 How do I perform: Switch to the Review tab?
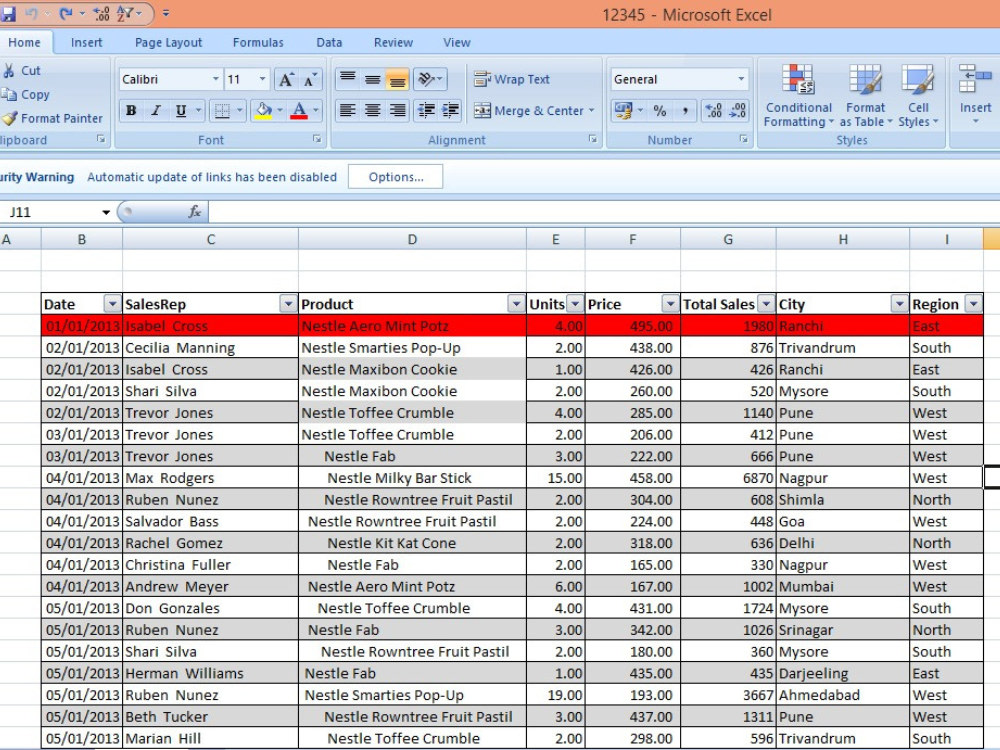(393, 42)
